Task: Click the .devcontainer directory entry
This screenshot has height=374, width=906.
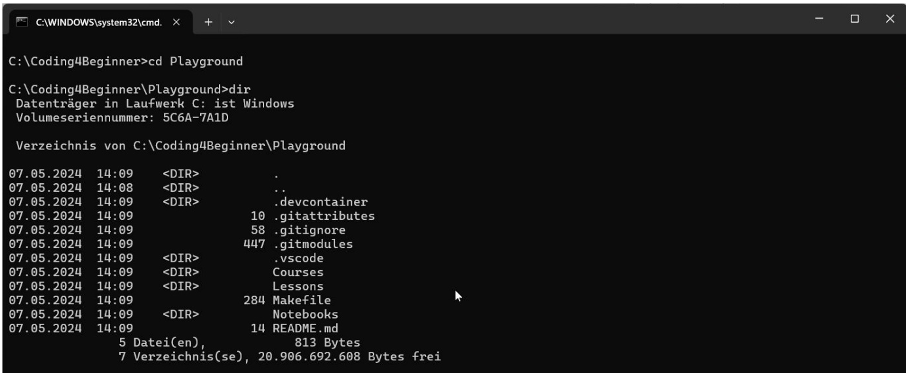Action: click(x=320, y=202)
